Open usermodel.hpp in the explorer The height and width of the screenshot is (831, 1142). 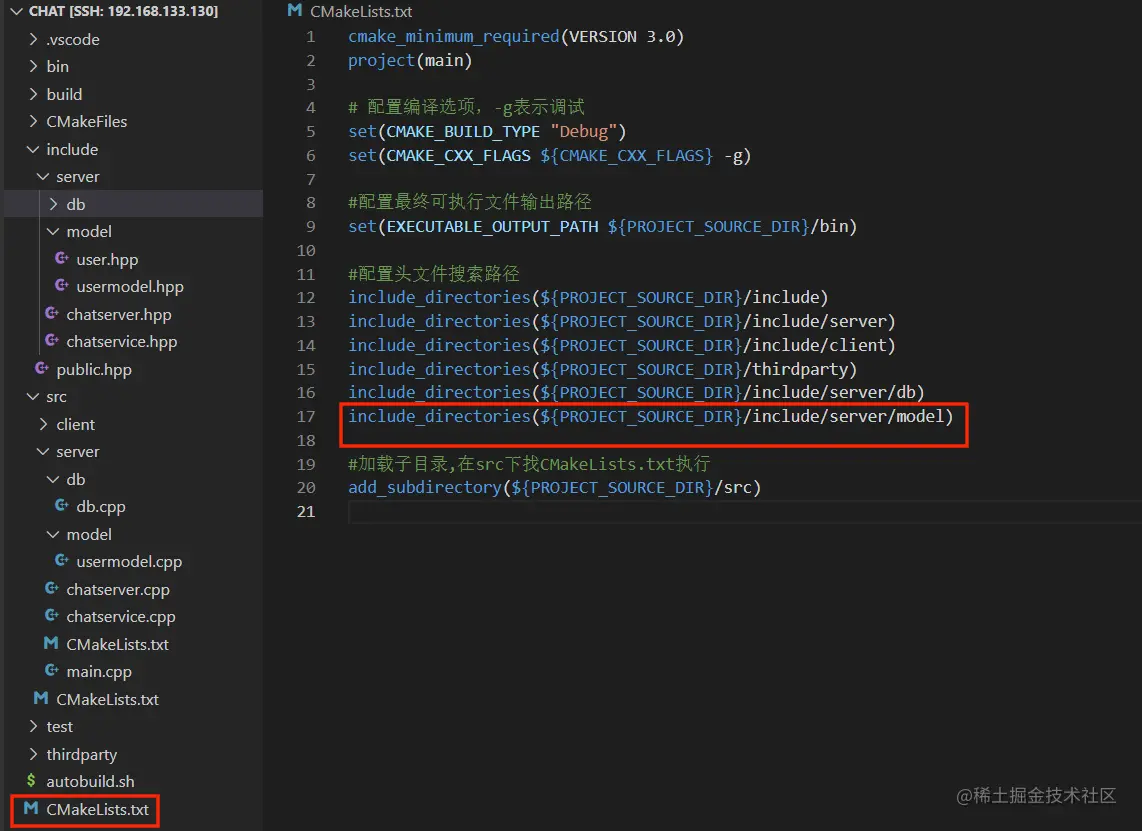point(130,287)
